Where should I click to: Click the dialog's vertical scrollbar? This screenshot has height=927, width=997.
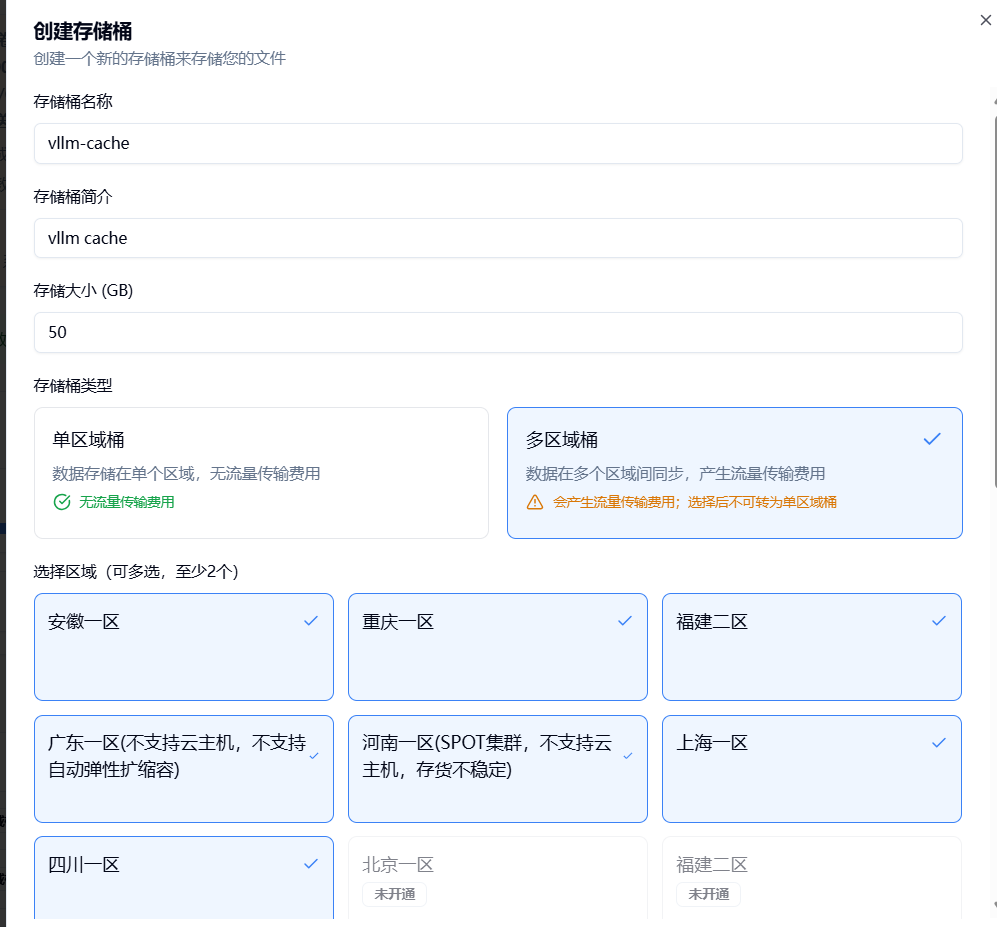(993, 500)
